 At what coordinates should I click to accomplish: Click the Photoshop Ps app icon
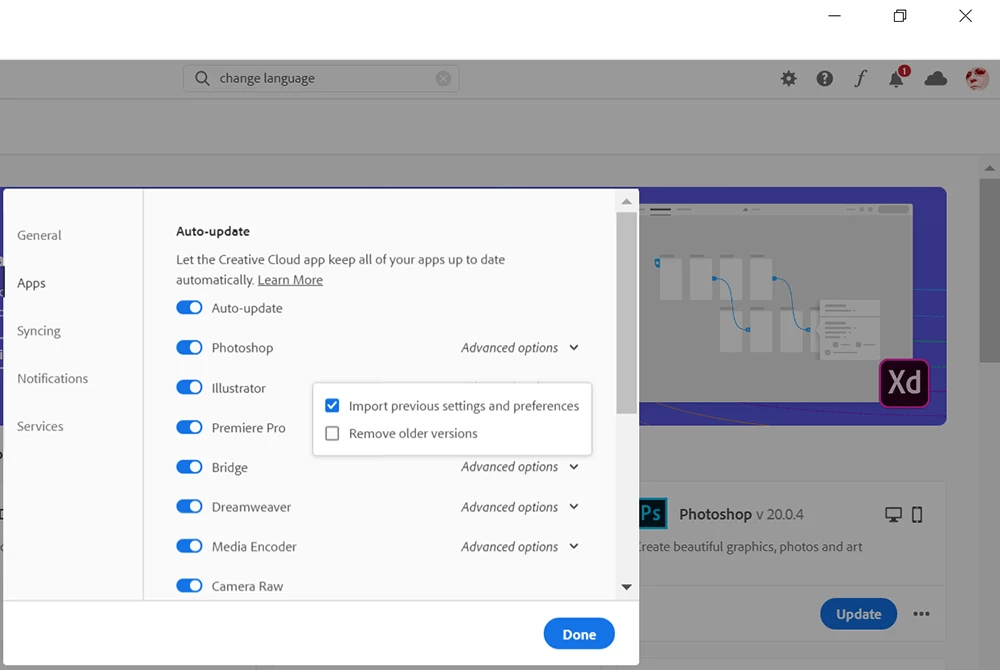(x=653, y=513)
